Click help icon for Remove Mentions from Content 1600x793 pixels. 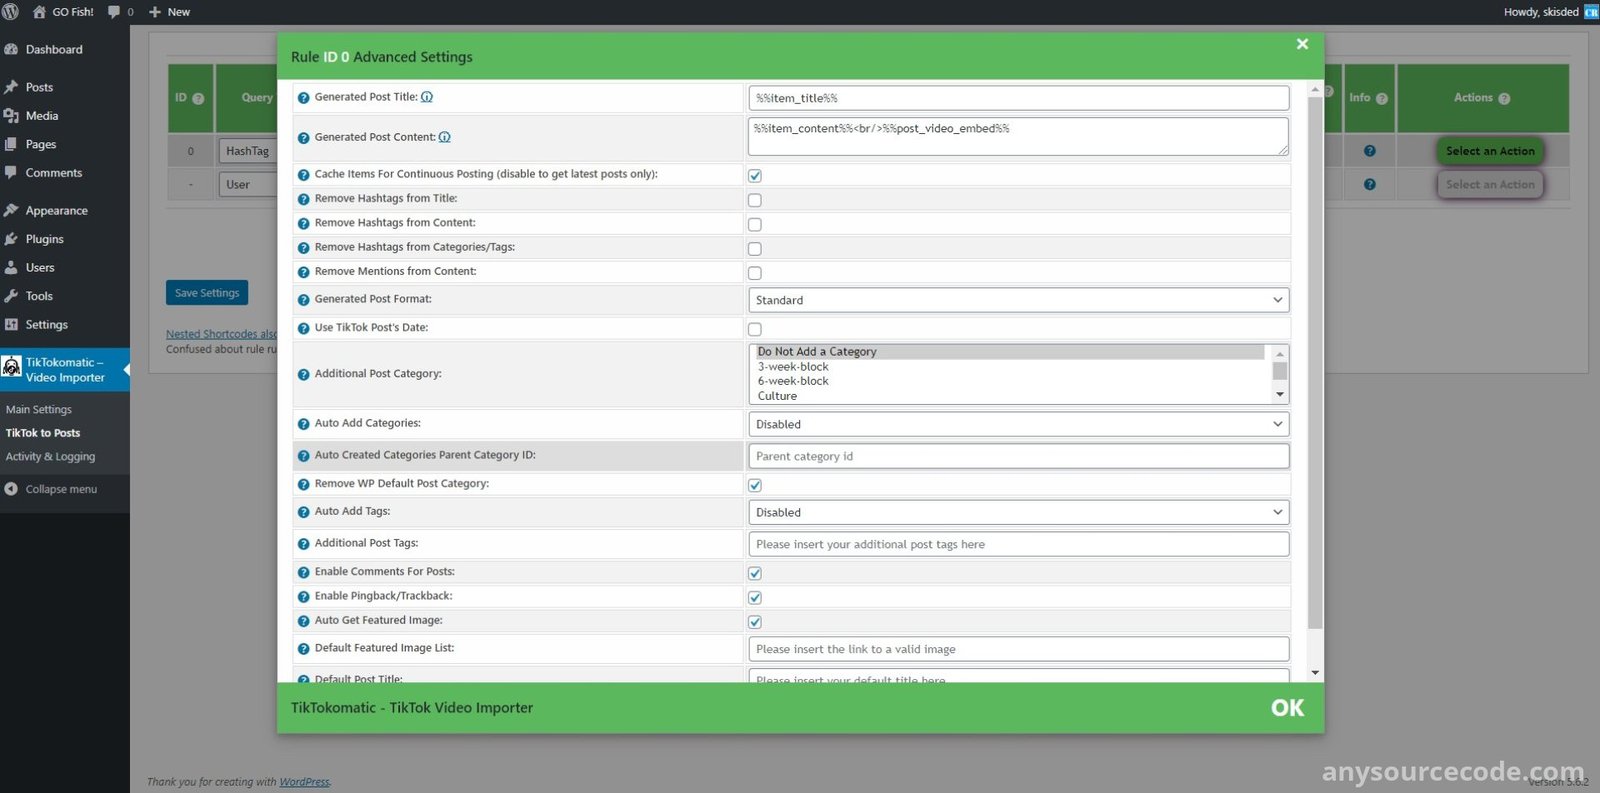[304, 272]
